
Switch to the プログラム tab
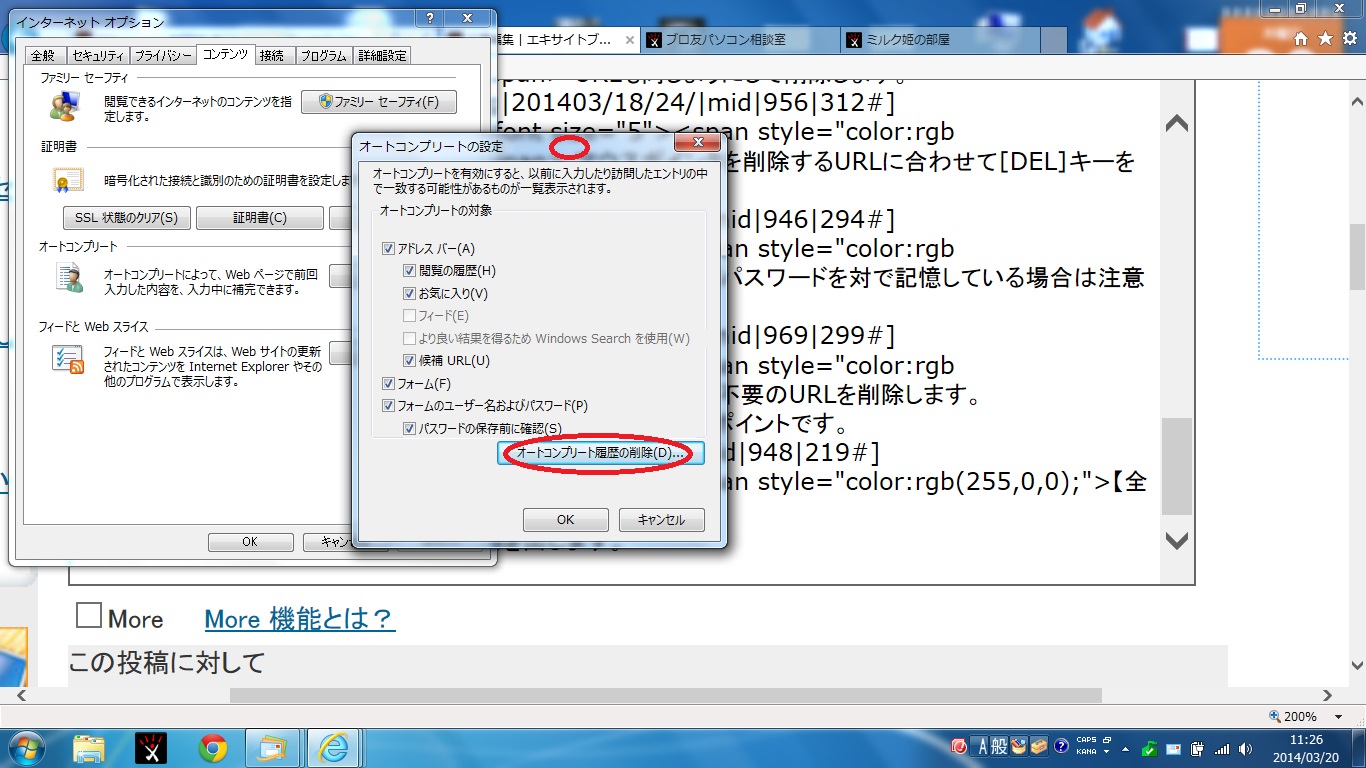pos(323,56)
